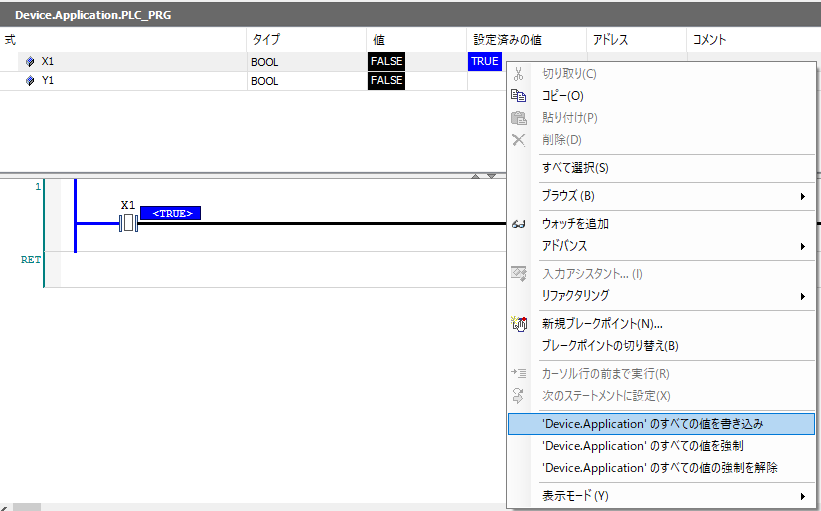Click the horizontal scrollbar thumb at bottom
The height and width of the screenshot is (511, 821).
point(26,507)
